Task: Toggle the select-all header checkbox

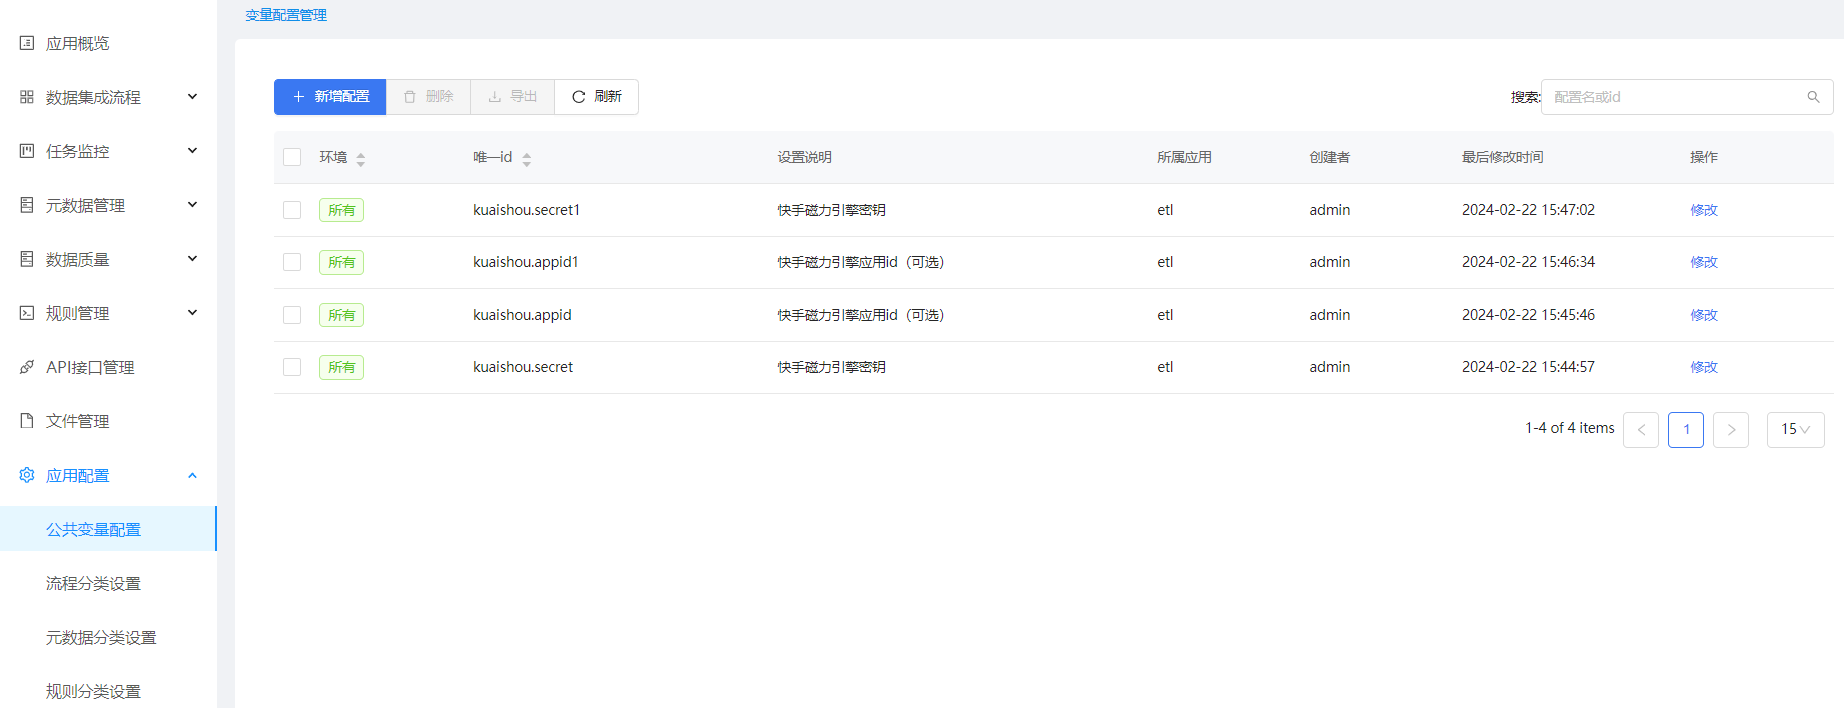Action: click(292, 157)
